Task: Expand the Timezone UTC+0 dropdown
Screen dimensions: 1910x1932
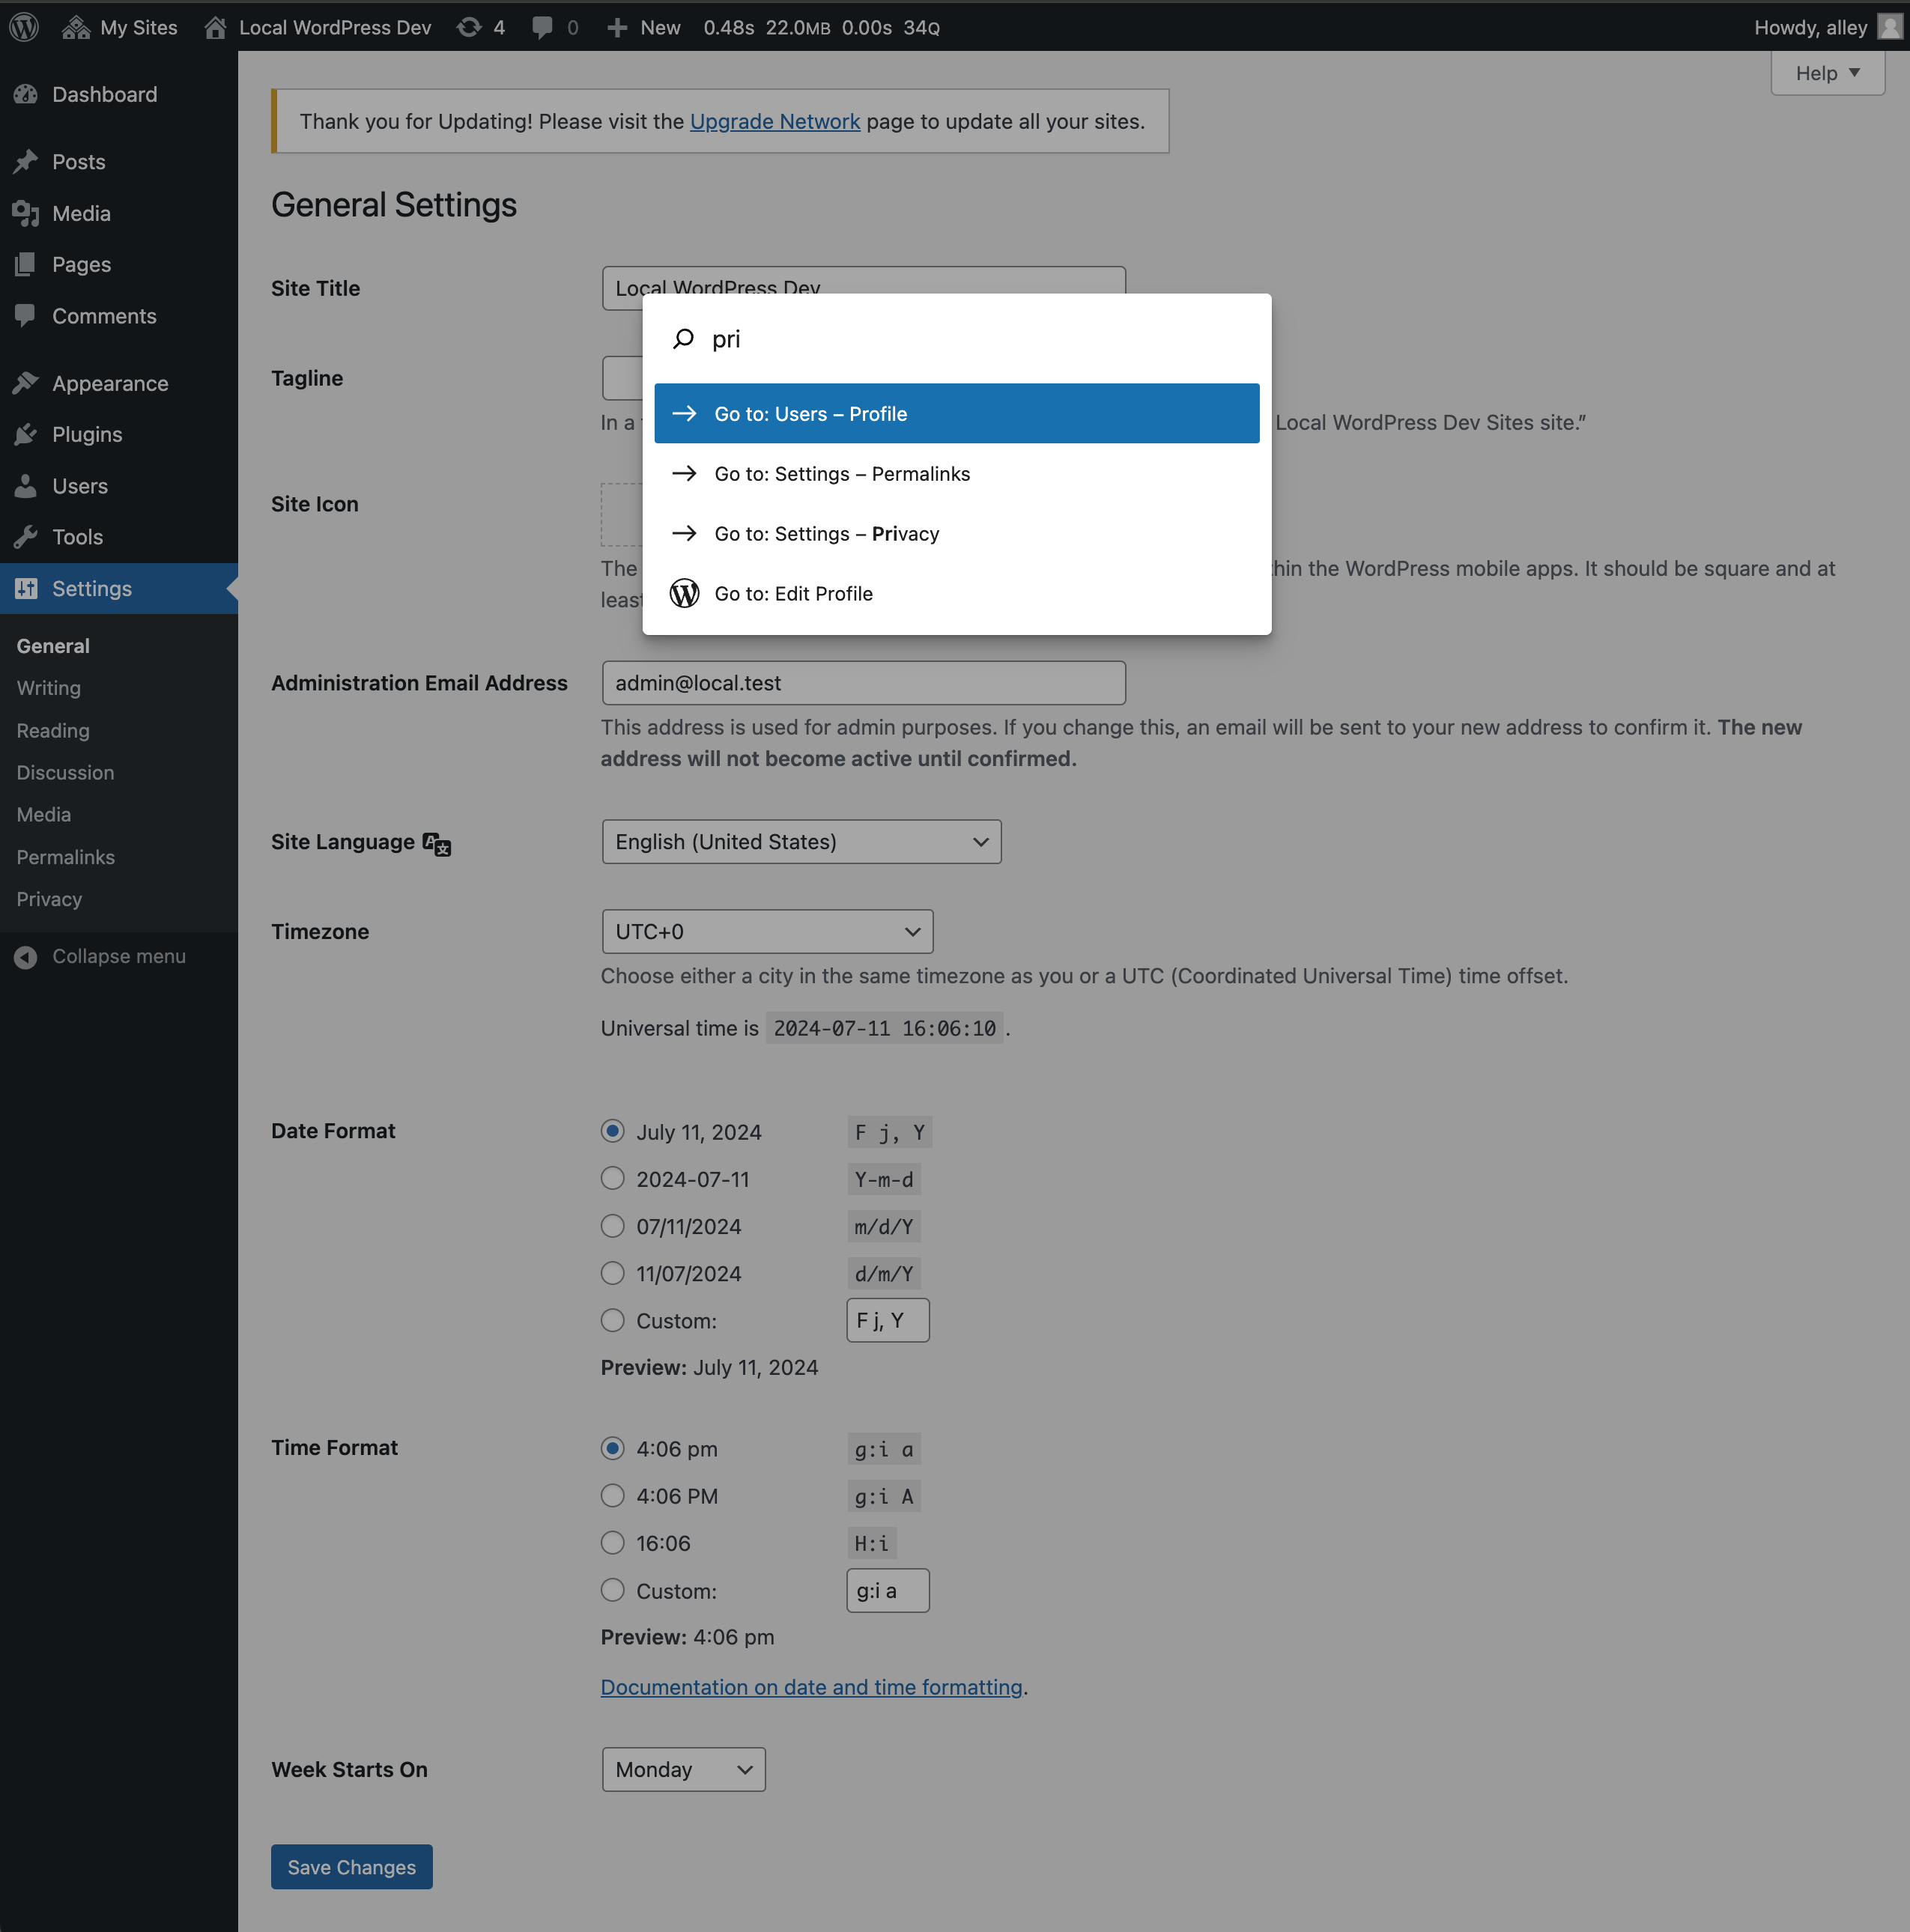Action: (766, 930)
